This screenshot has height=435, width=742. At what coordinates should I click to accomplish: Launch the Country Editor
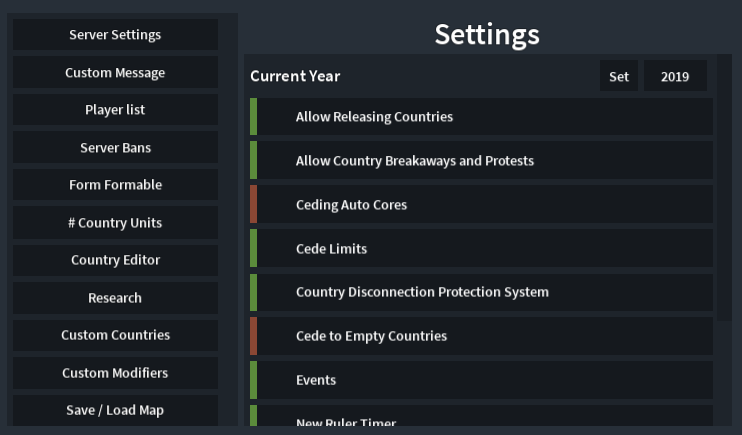click(x=115, y=260)
